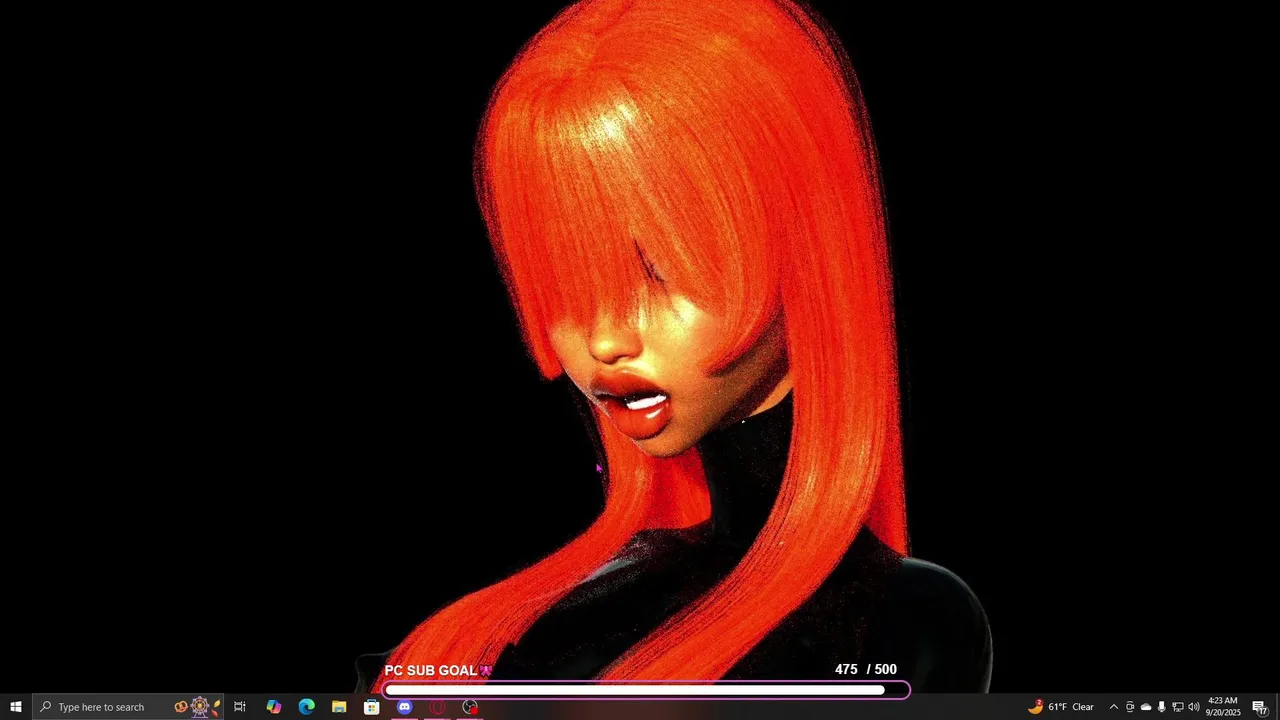Open the volume speaker tray icon
Screen dimensions: 1280x720
(x=1194, y=707)
